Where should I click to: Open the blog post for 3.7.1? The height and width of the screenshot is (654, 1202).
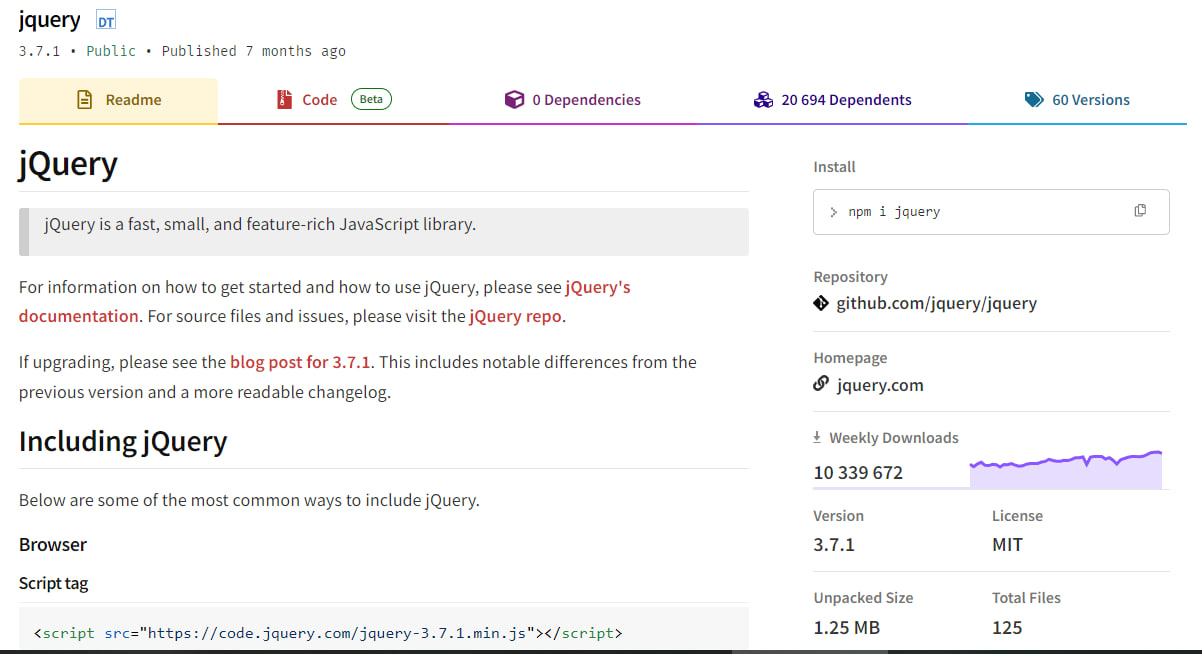pyautogui.click(x=300, y=362)
